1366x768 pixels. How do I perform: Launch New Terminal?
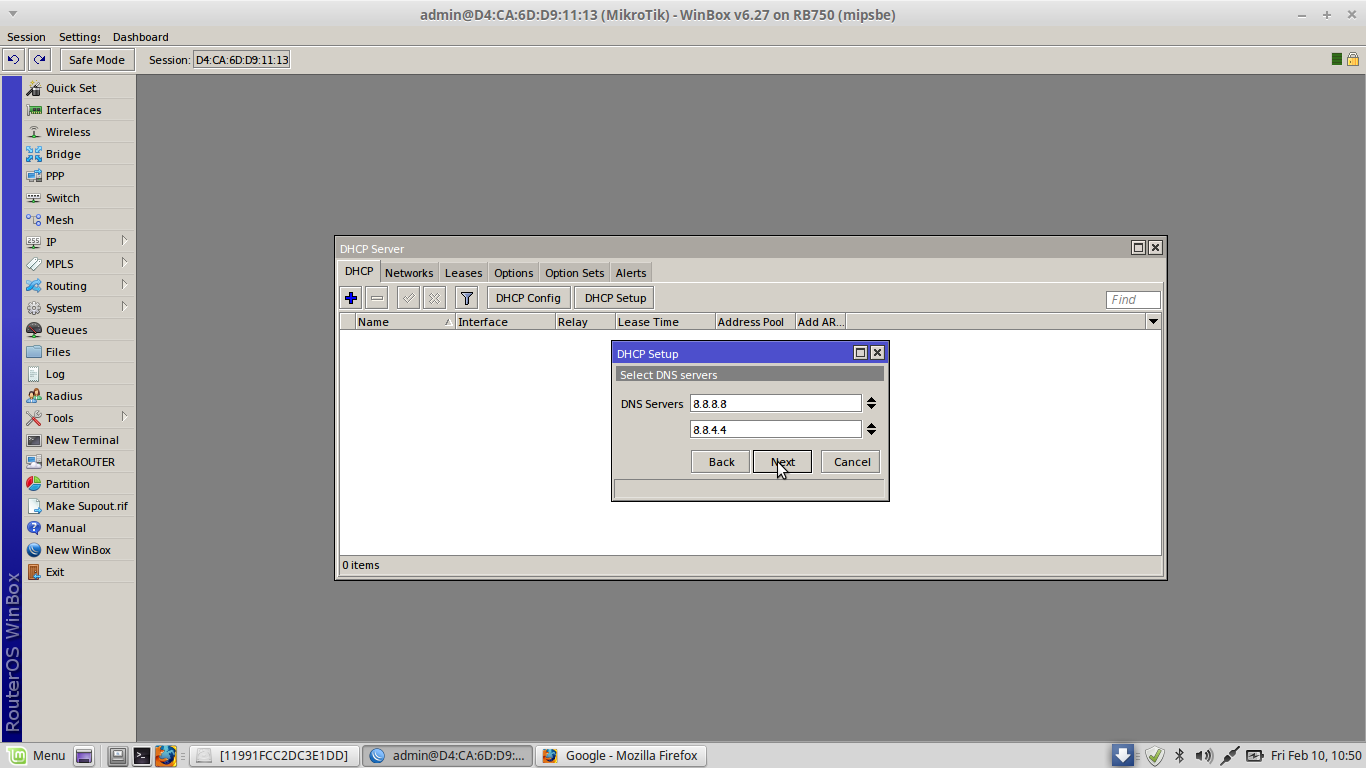point(78,440)
